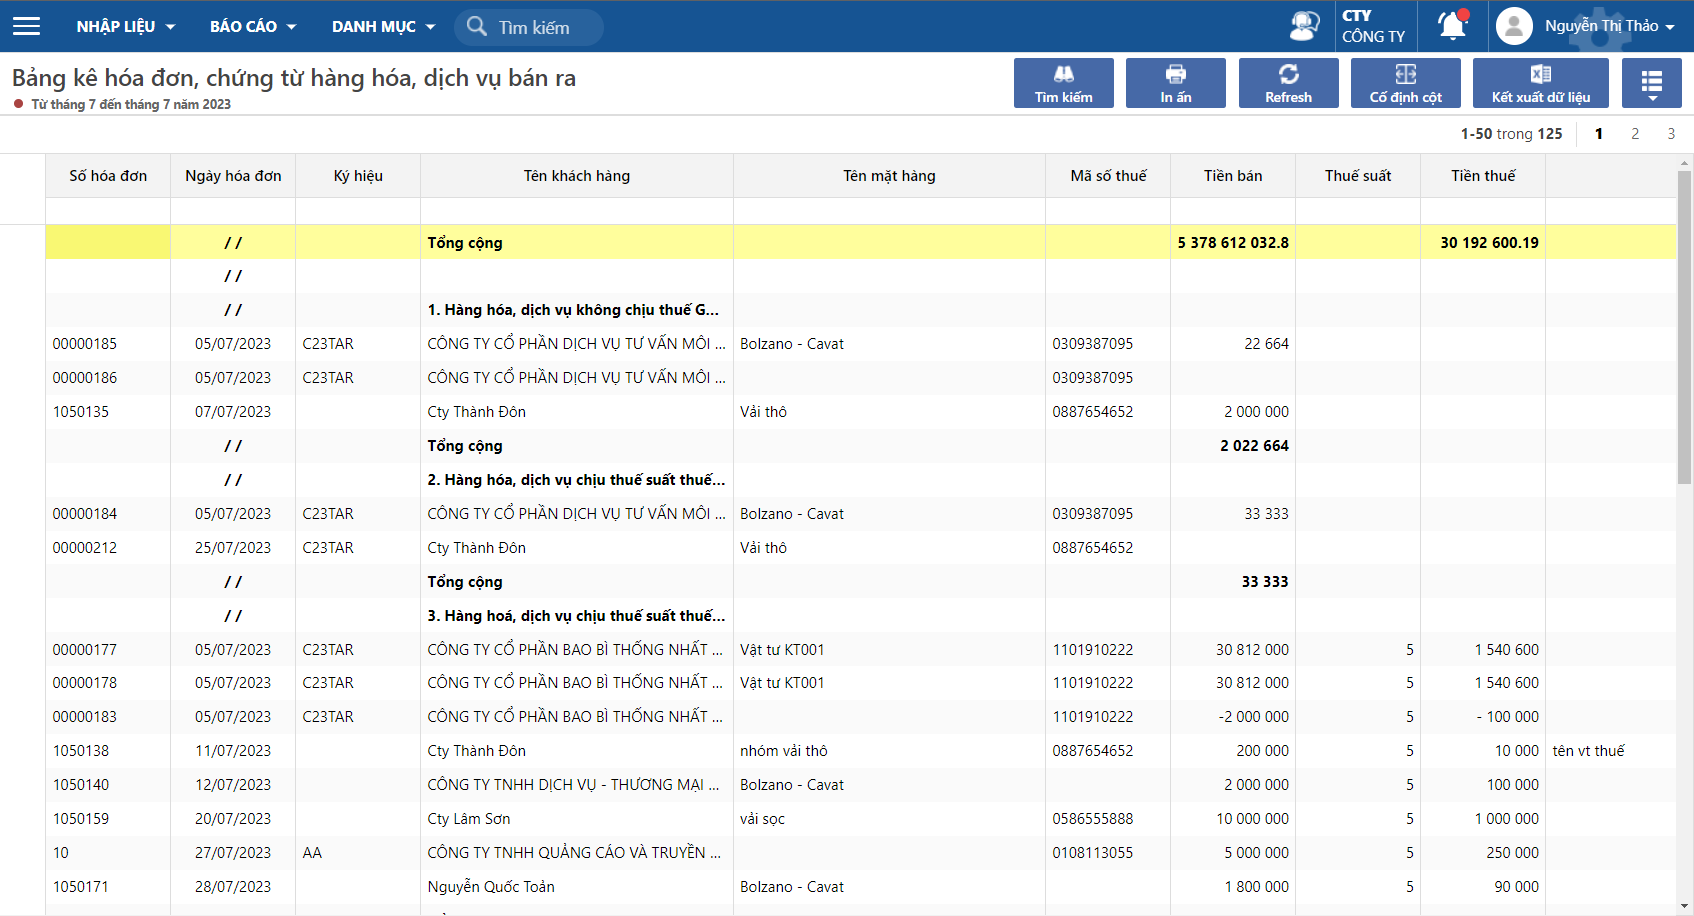Click the Tìm kiếm binoculars button
The width and height of the screenshot is (1694, 916).
click(x=1063, y=83)
